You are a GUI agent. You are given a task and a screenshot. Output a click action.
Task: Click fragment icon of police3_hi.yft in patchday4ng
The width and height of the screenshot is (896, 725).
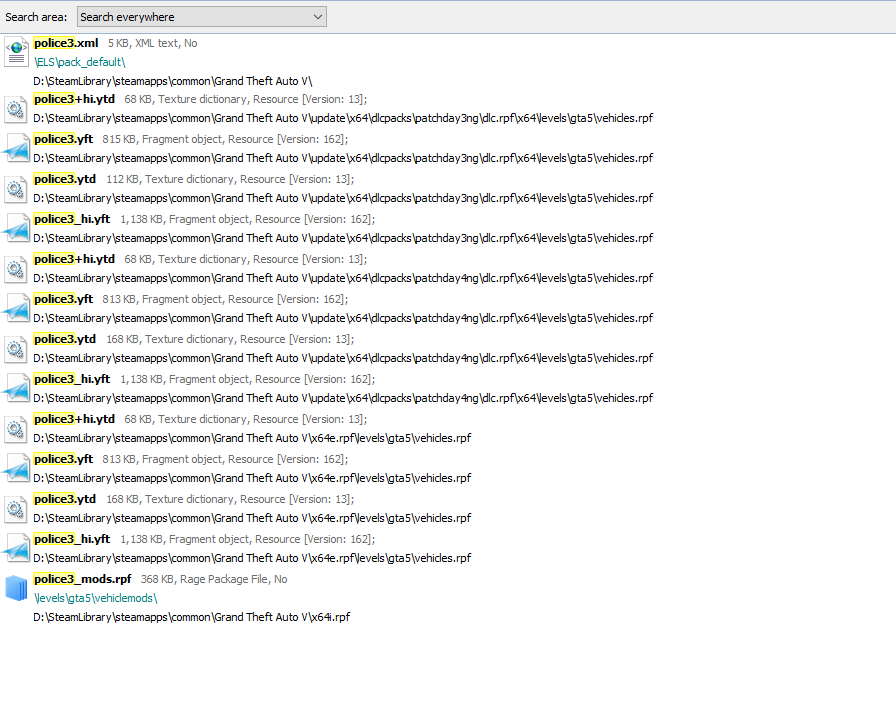[x=16, y=388]
